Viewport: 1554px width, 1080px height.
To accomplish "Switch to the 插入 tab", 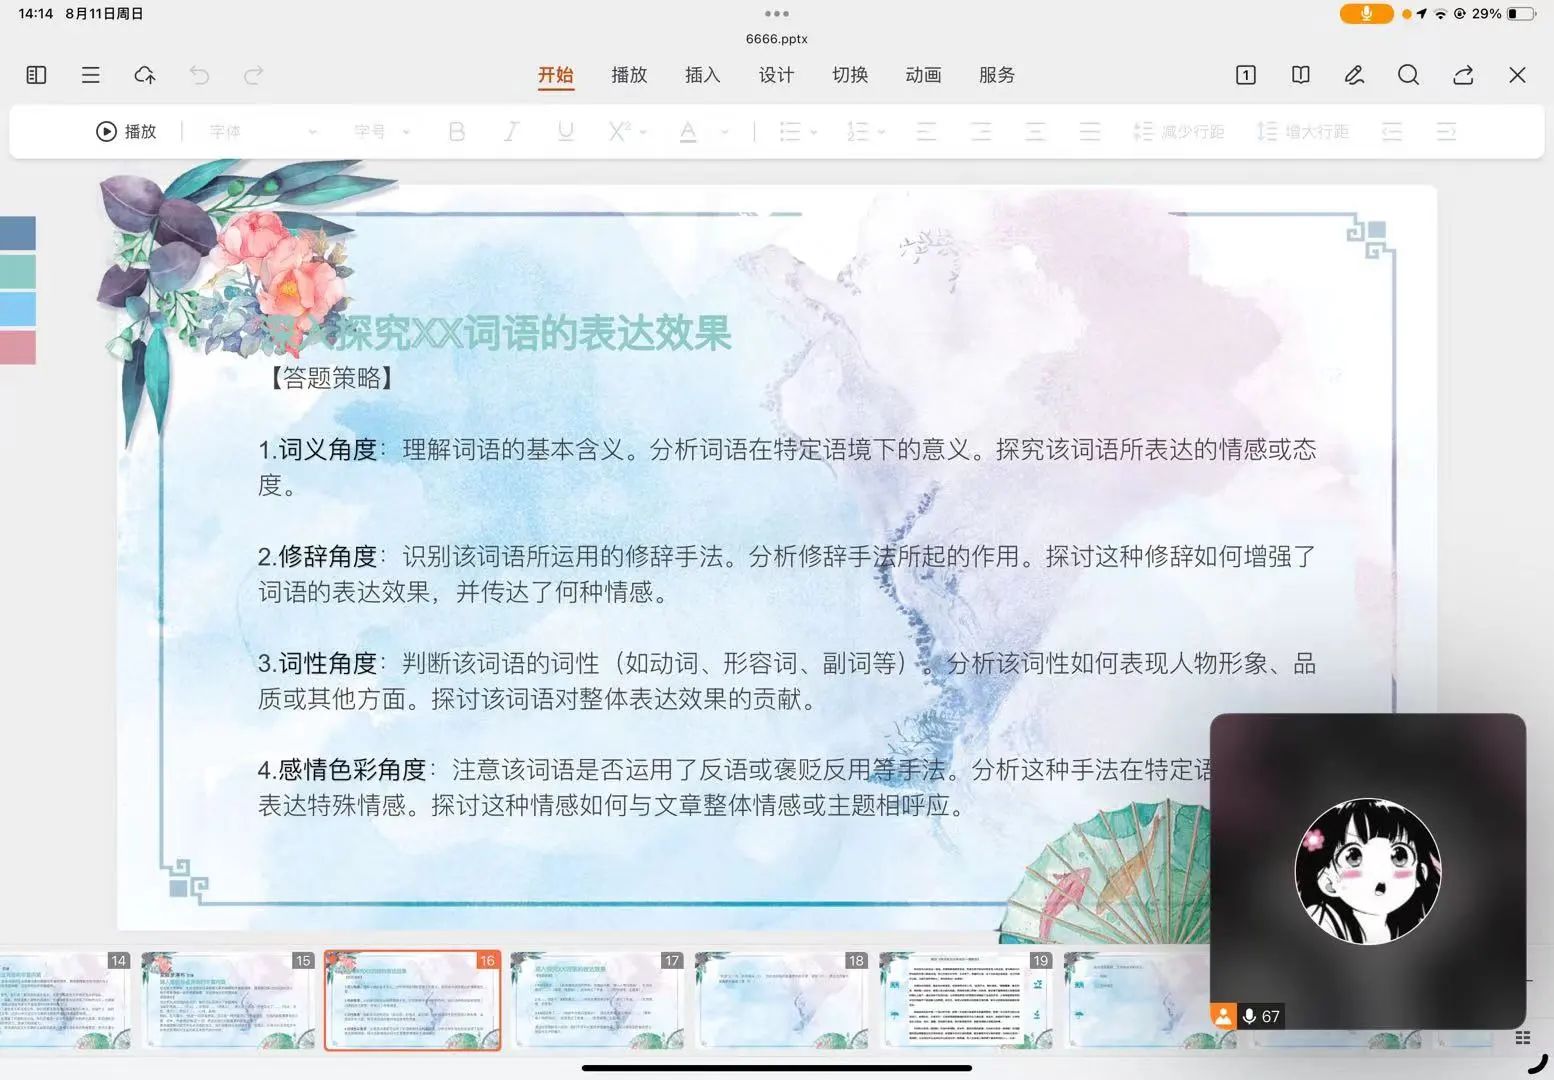I will (x=702, y=75).
